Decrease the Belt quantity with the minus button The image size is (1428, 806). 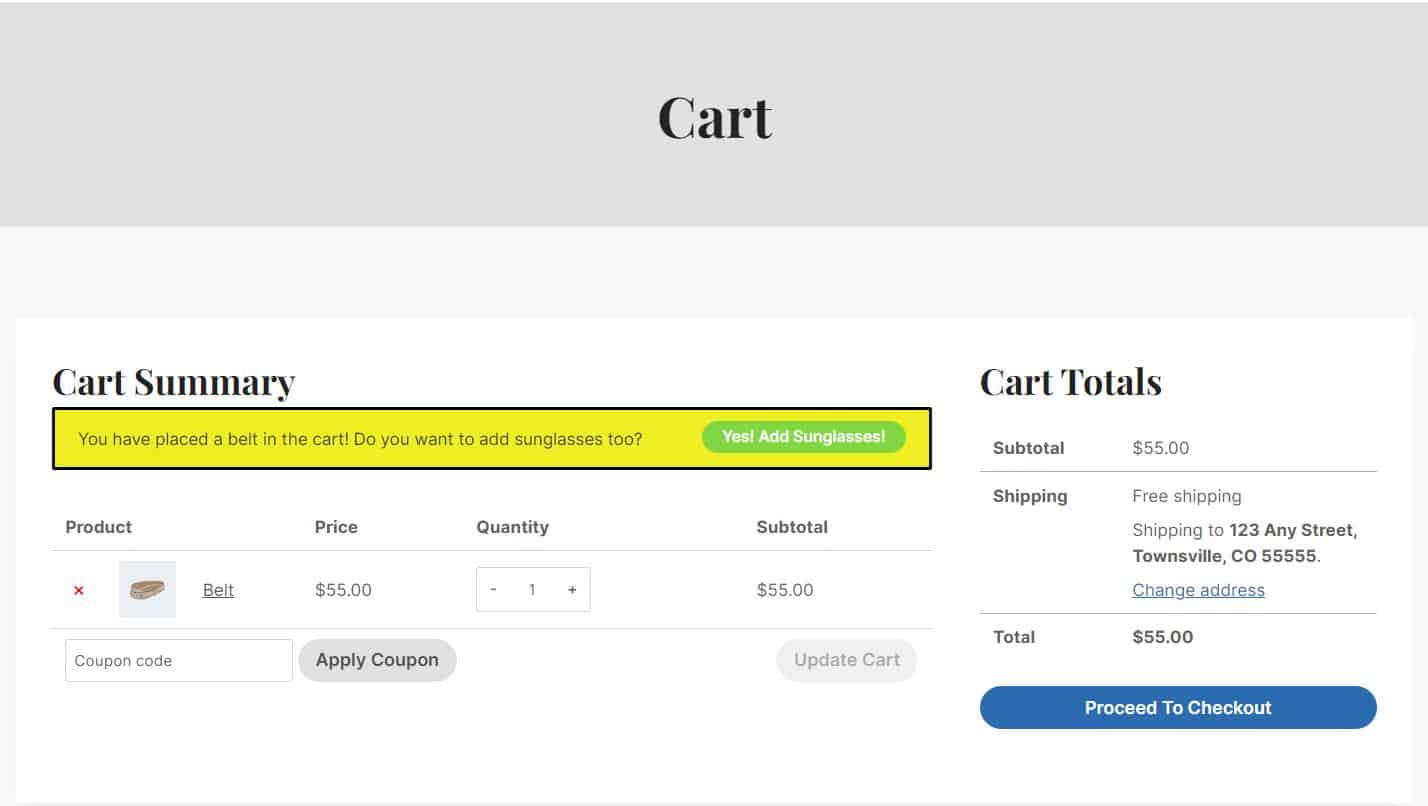[x=493, y=589]
